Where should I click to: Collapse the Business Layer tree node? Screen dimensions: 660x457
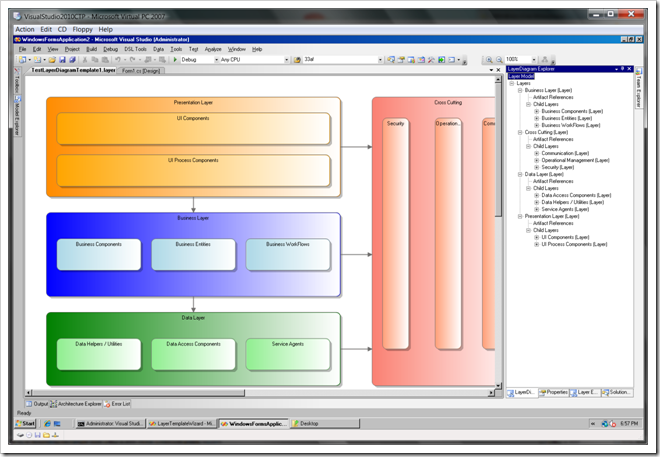point(520,90)
